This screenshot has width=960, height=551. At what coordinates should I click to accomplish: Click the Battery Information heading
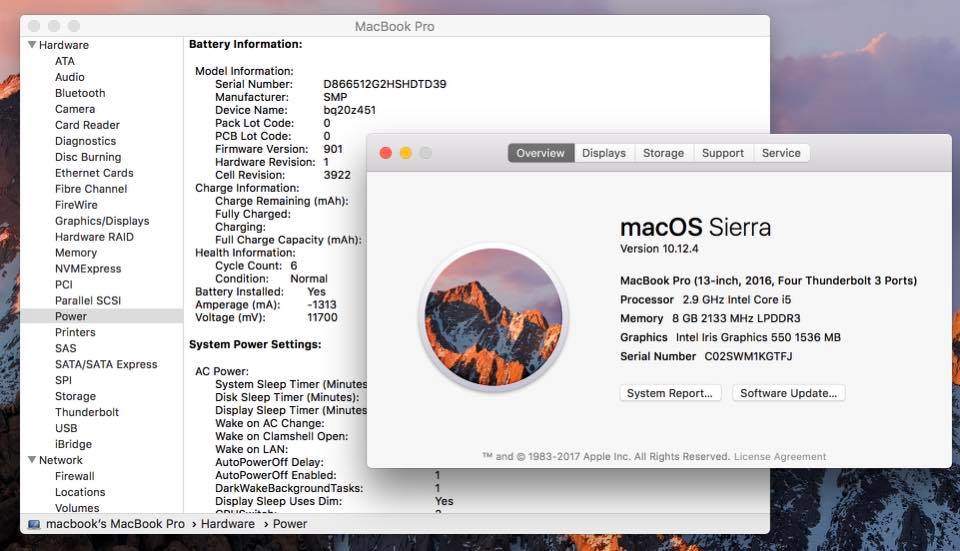pos(246,44)
